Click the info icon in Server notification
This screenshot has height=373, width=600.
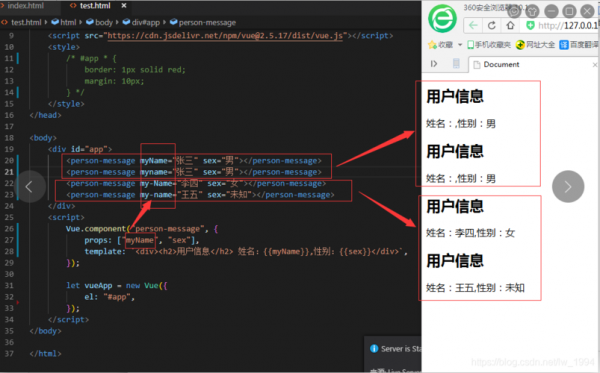(x=374, y=349)
